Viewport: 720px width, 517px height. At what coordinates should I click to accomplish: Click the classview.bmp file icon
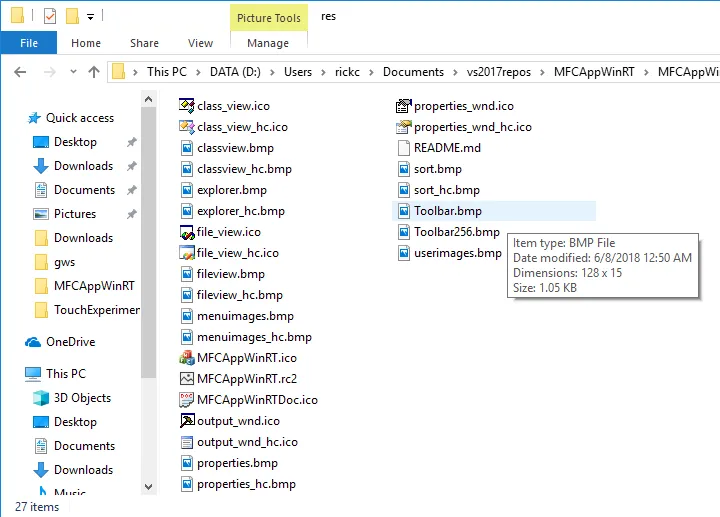coord(186,148)
